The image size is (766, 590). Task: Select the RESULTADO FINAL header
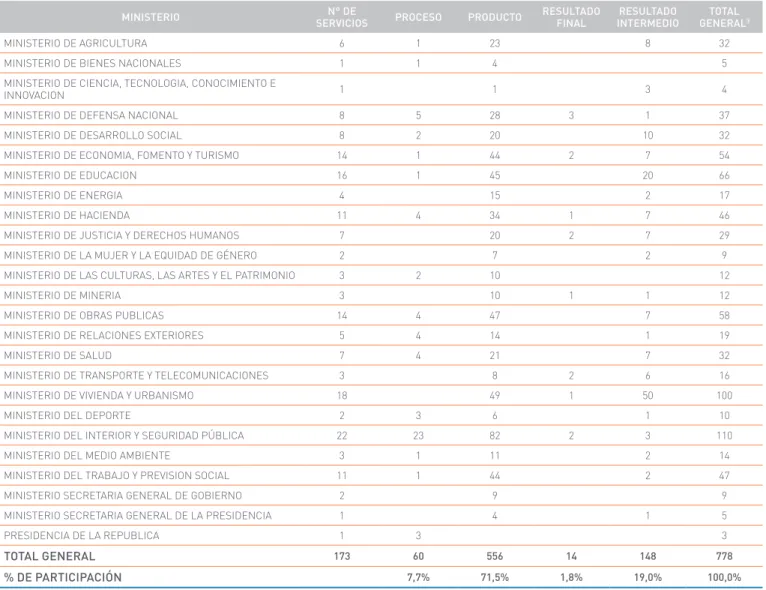(571, 17)
